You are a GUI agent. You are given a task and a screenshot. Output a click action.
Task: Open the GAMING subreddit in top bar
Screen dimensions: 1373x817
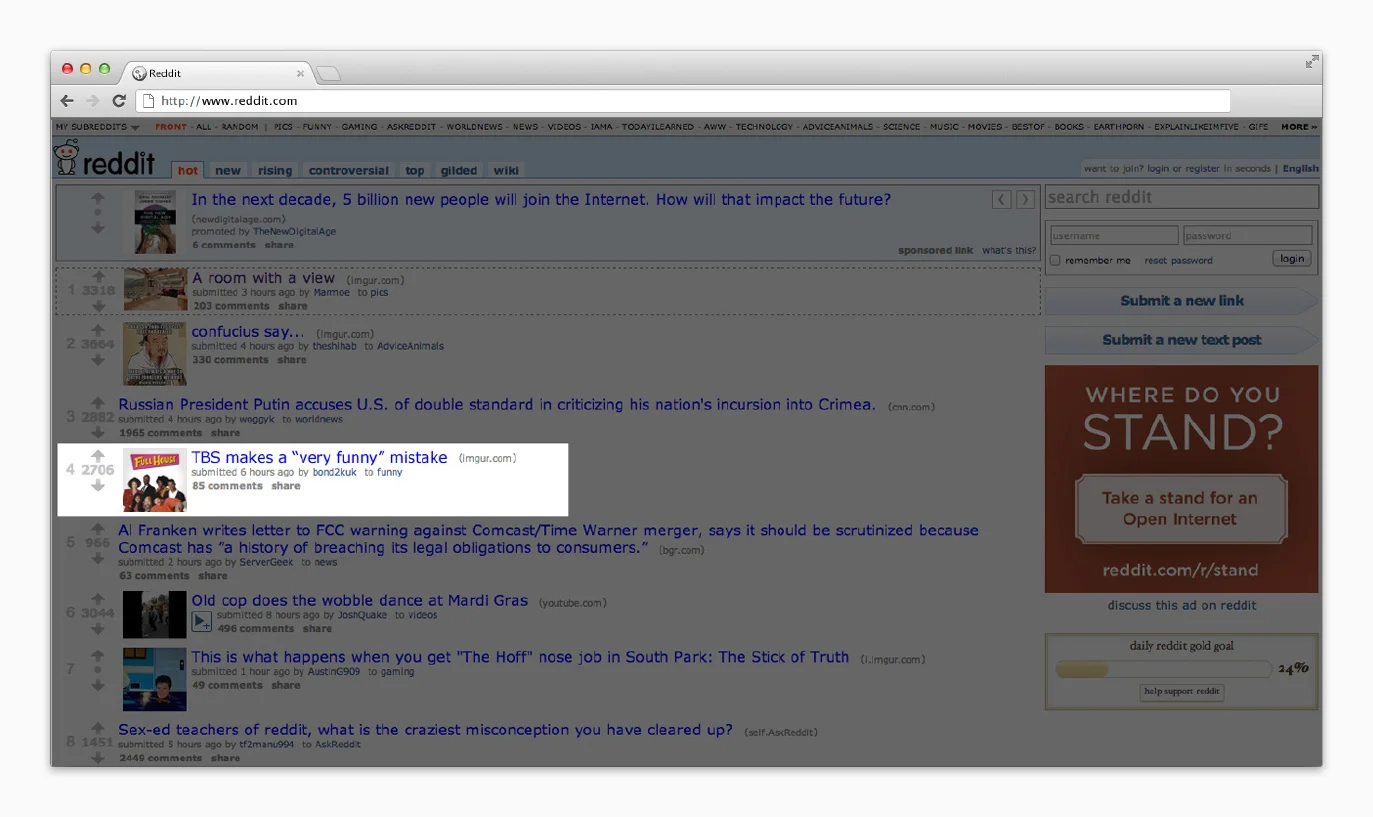tap(359, 127)
